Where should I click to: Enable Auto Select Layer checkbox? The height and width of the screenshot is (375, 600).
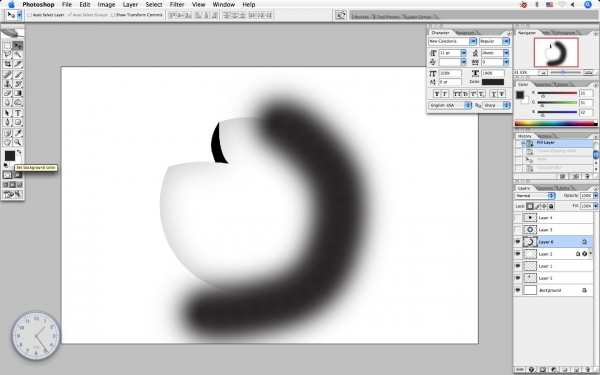tap(29, 15)
